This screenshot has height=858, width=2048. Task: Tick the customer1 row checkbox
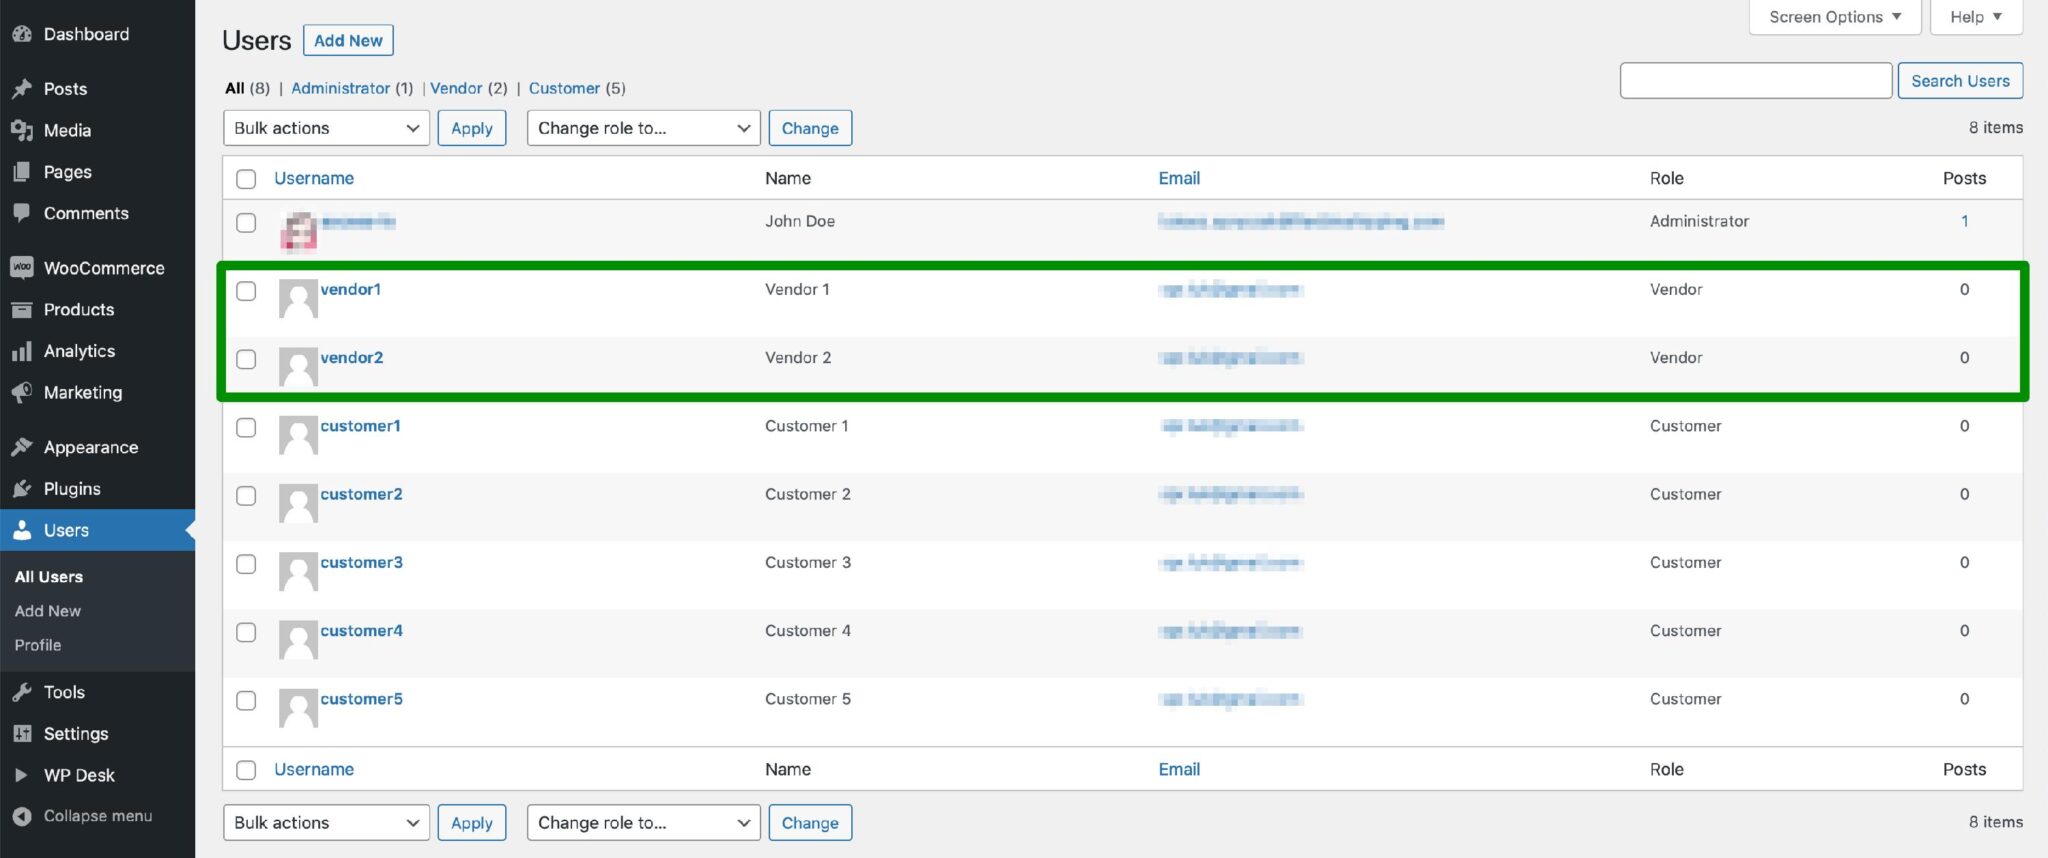(246, 427)
